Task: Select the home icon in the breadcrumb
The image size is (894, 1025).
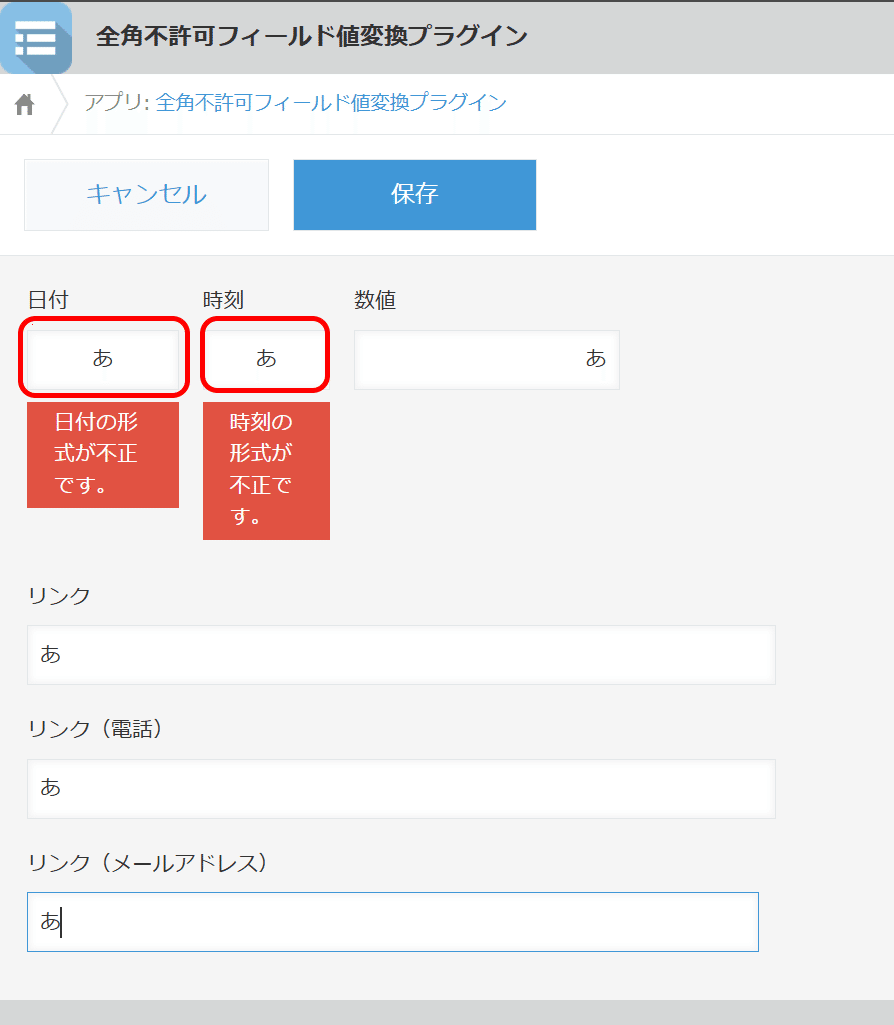Action: click(23, 103)
